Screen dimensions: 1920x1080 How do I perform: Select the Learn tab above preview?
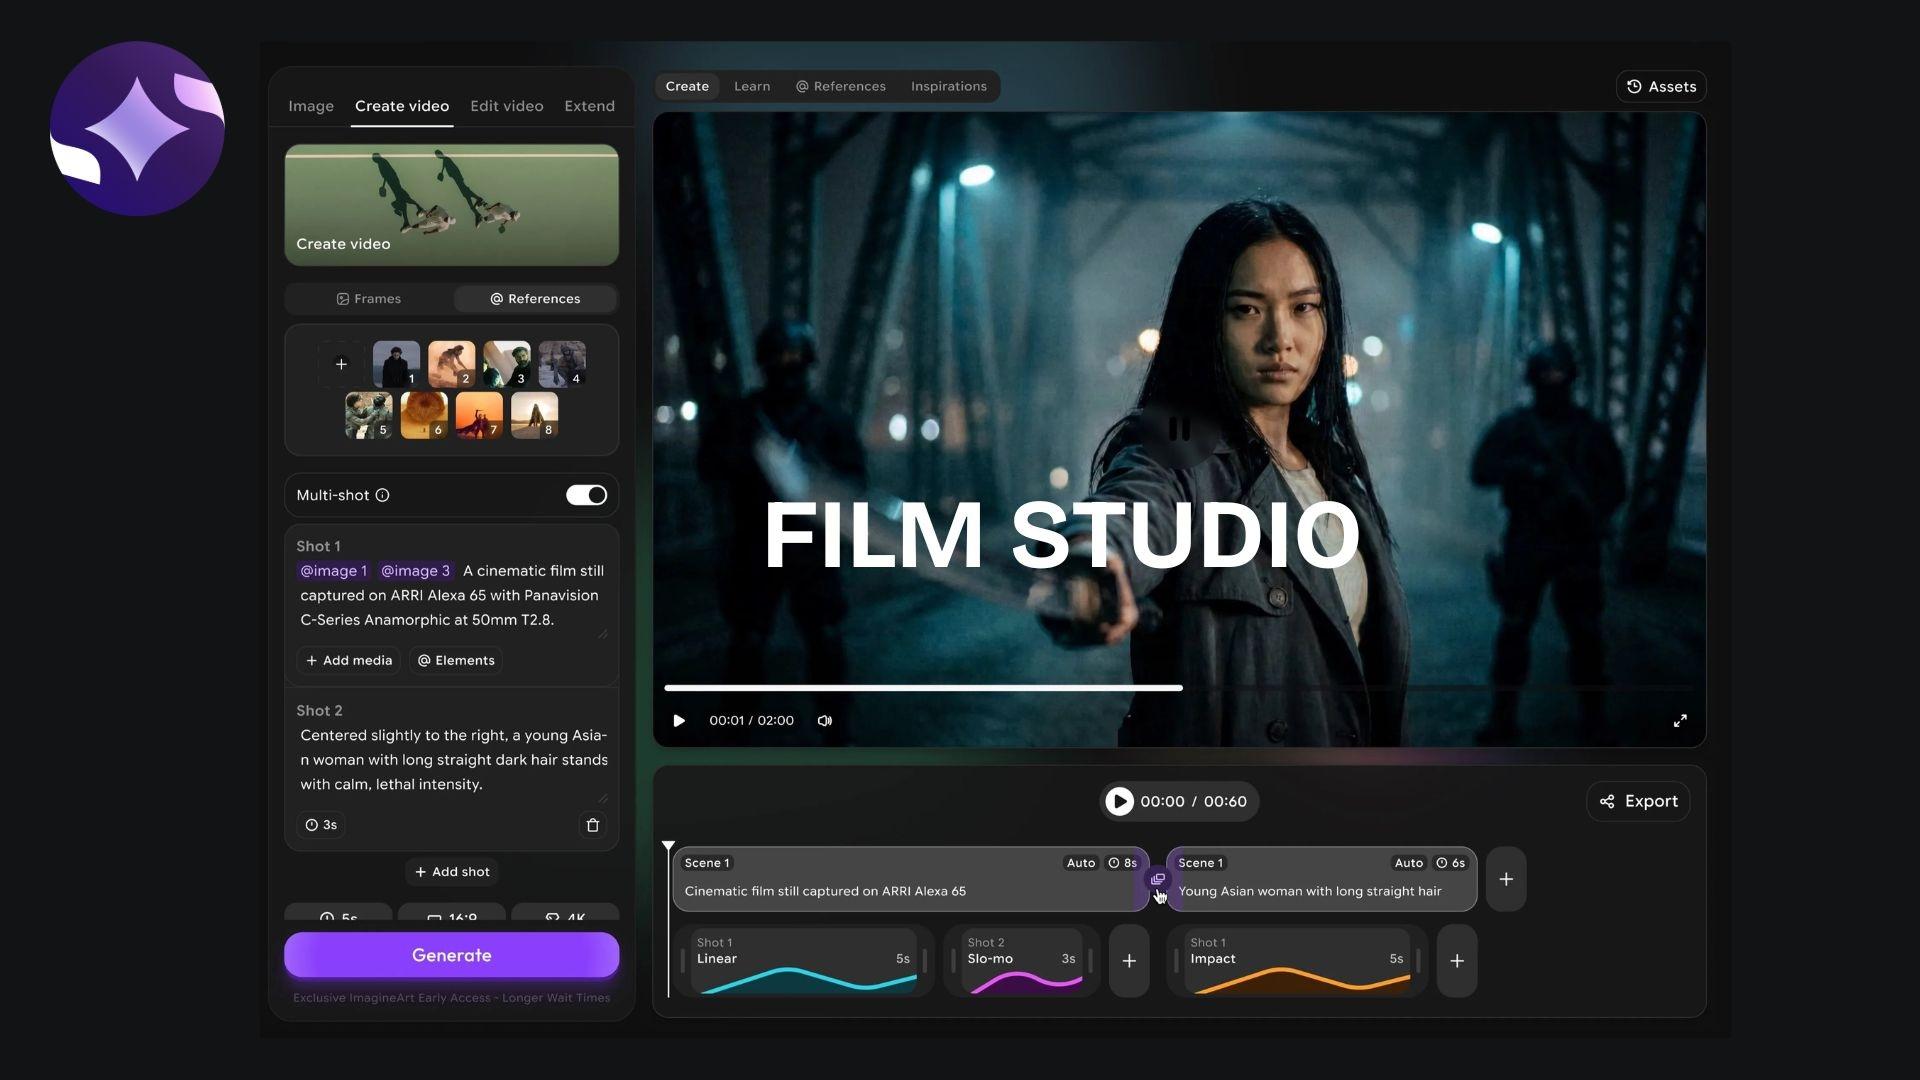coord(752,86)
